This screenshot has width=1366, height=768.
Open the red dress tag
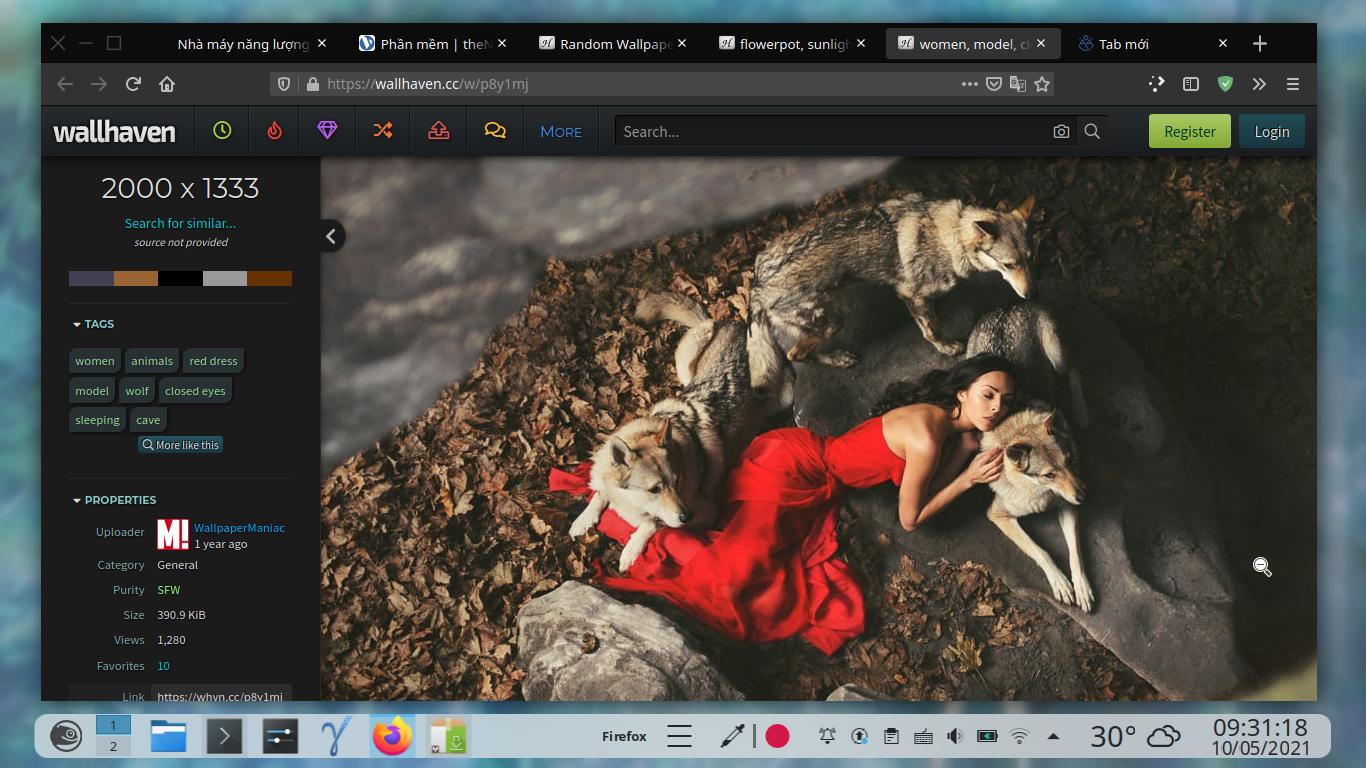pos(213,361)
